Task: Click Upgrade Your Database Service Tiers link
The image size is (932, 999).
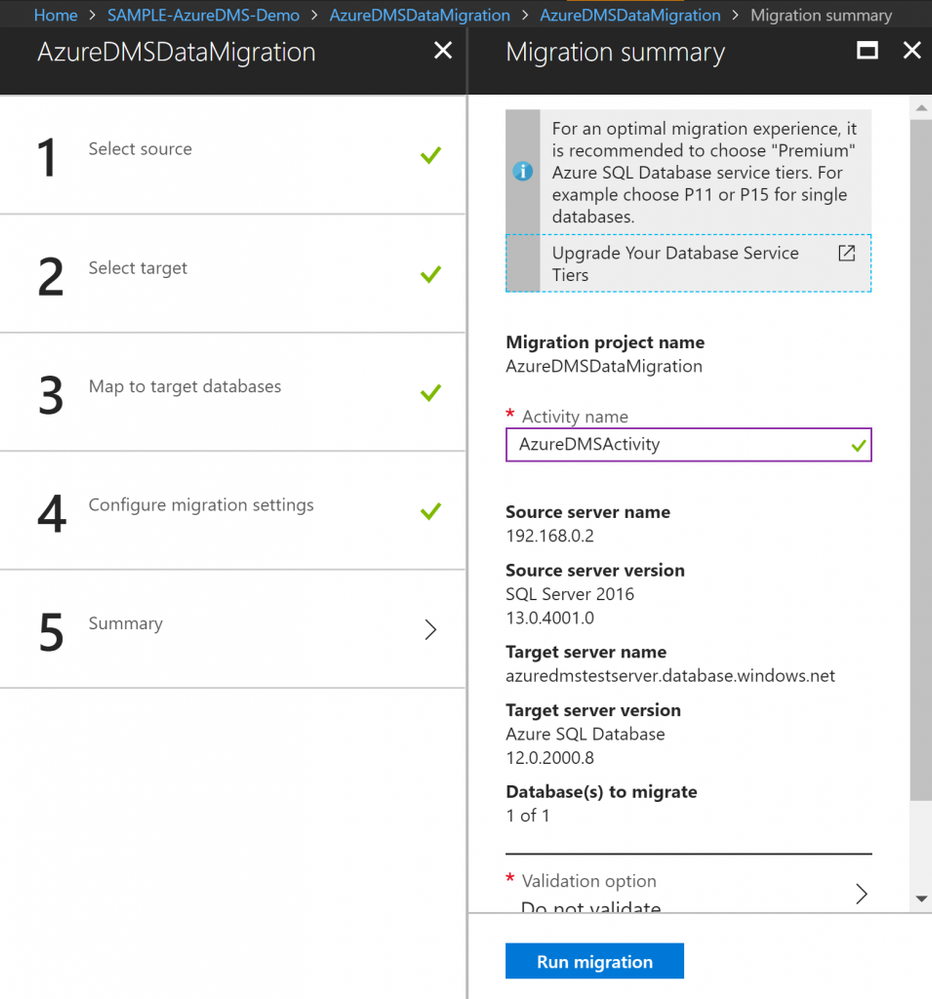Action: (x=688, y=264)
